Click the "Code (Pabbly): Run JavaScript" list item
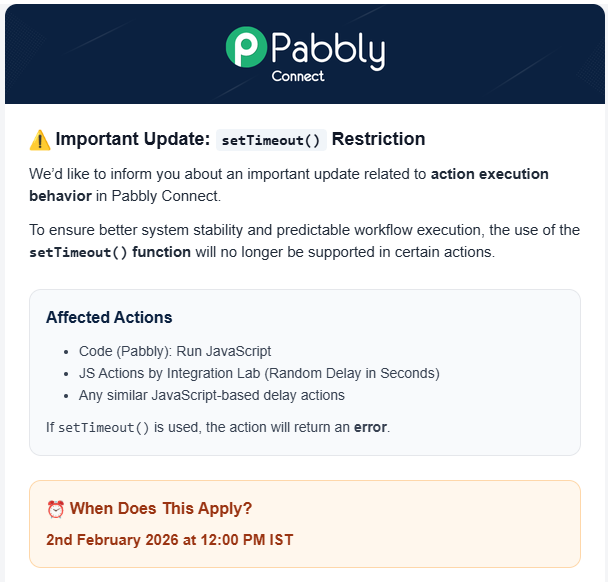The height and width of the screenshot is (582, 608). 175,352
